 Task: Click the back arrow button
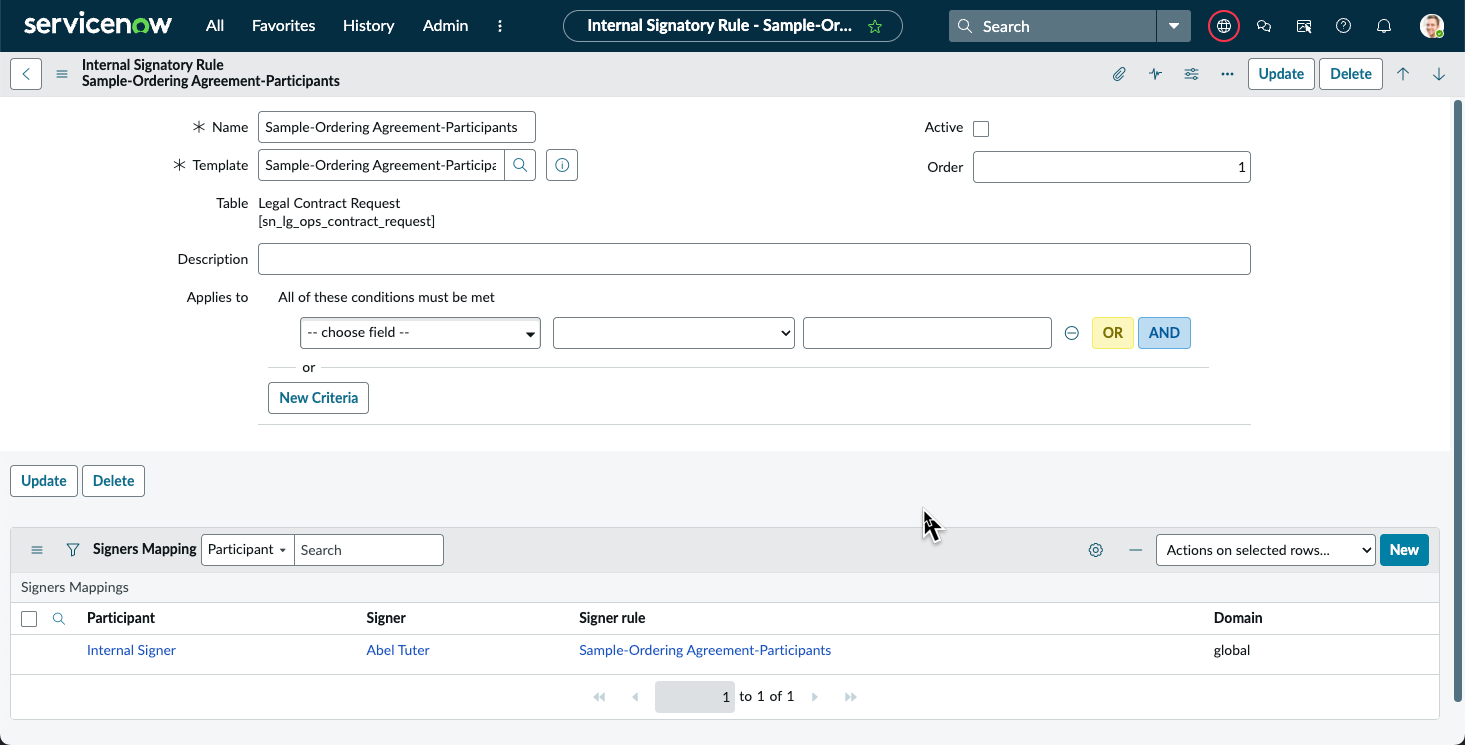click(x=26, y=74)
